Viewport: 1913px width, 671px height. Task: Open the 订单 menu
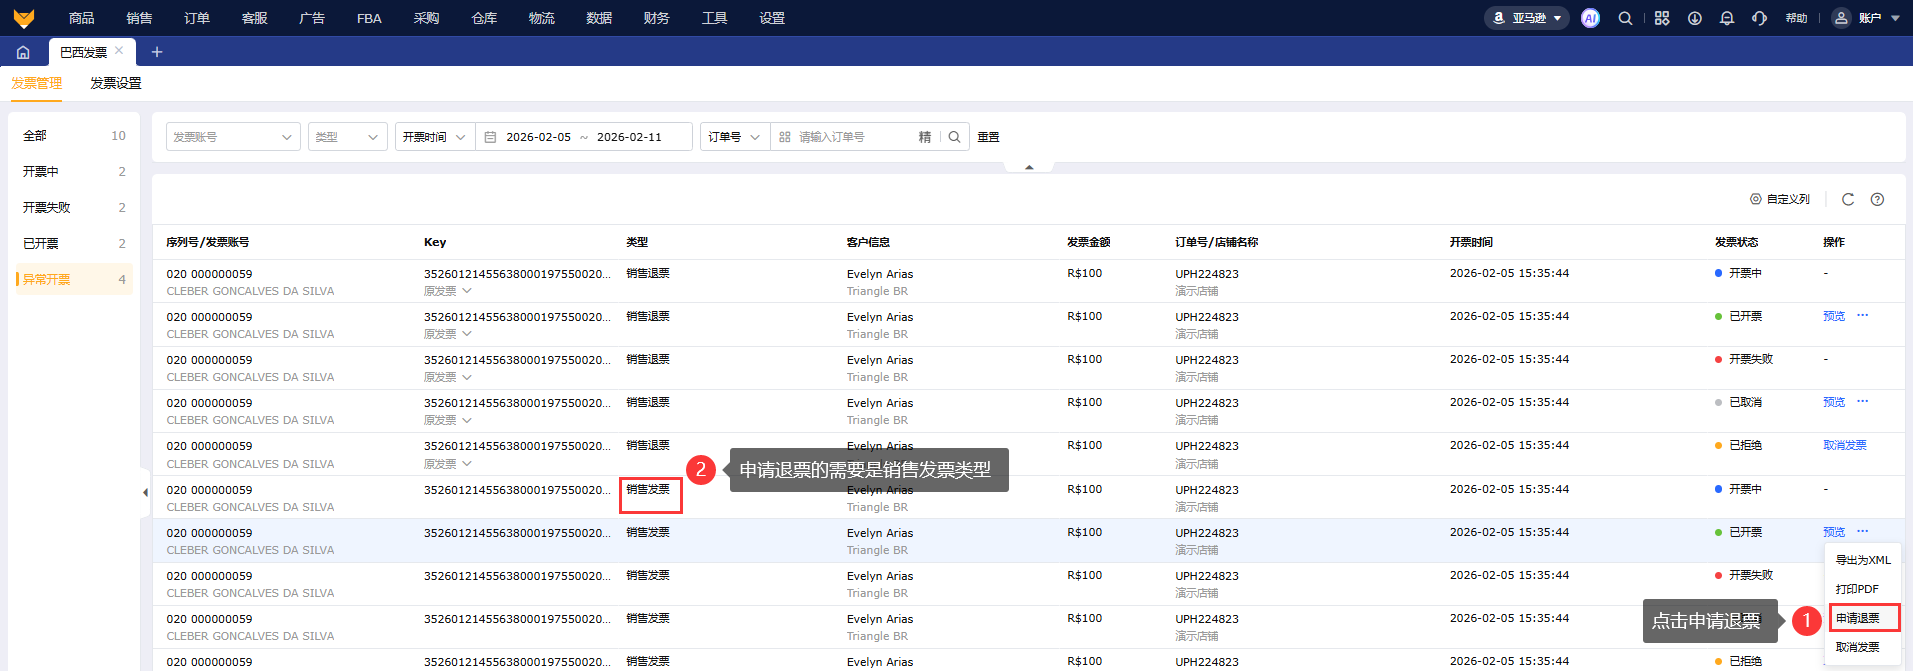click(197, 18)
